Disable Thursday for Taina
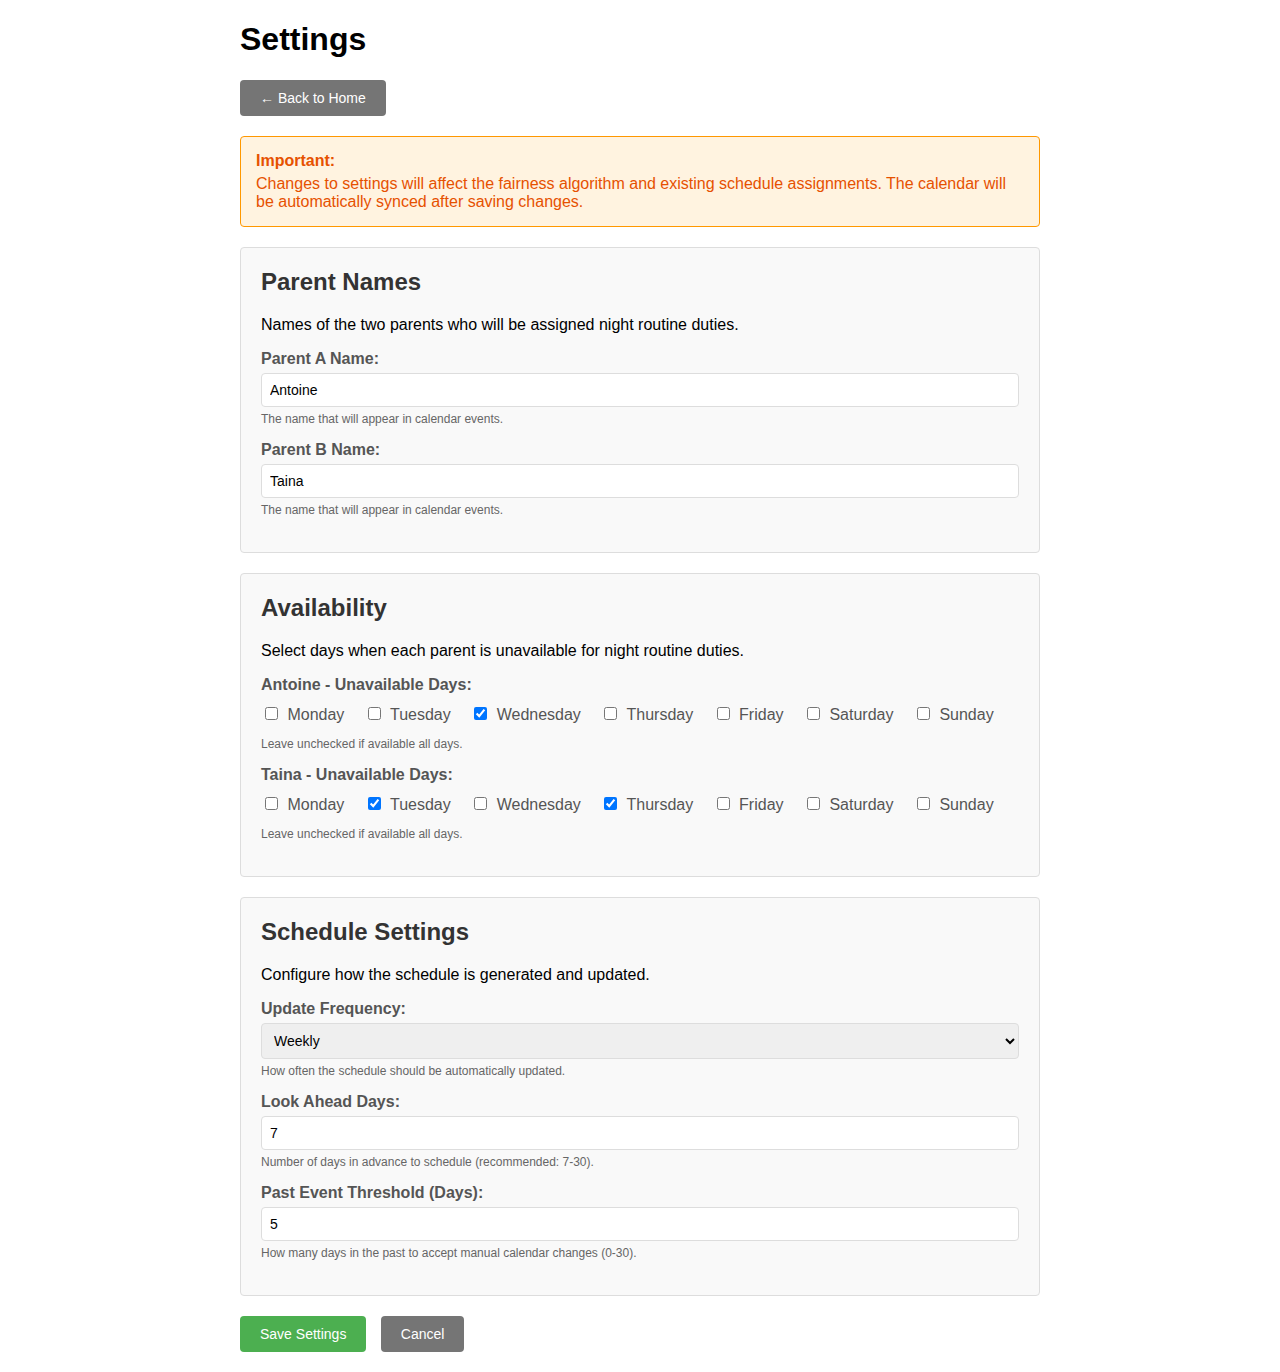The height and width of the screenshot is (1372, 1280). (x=610, y=803)
